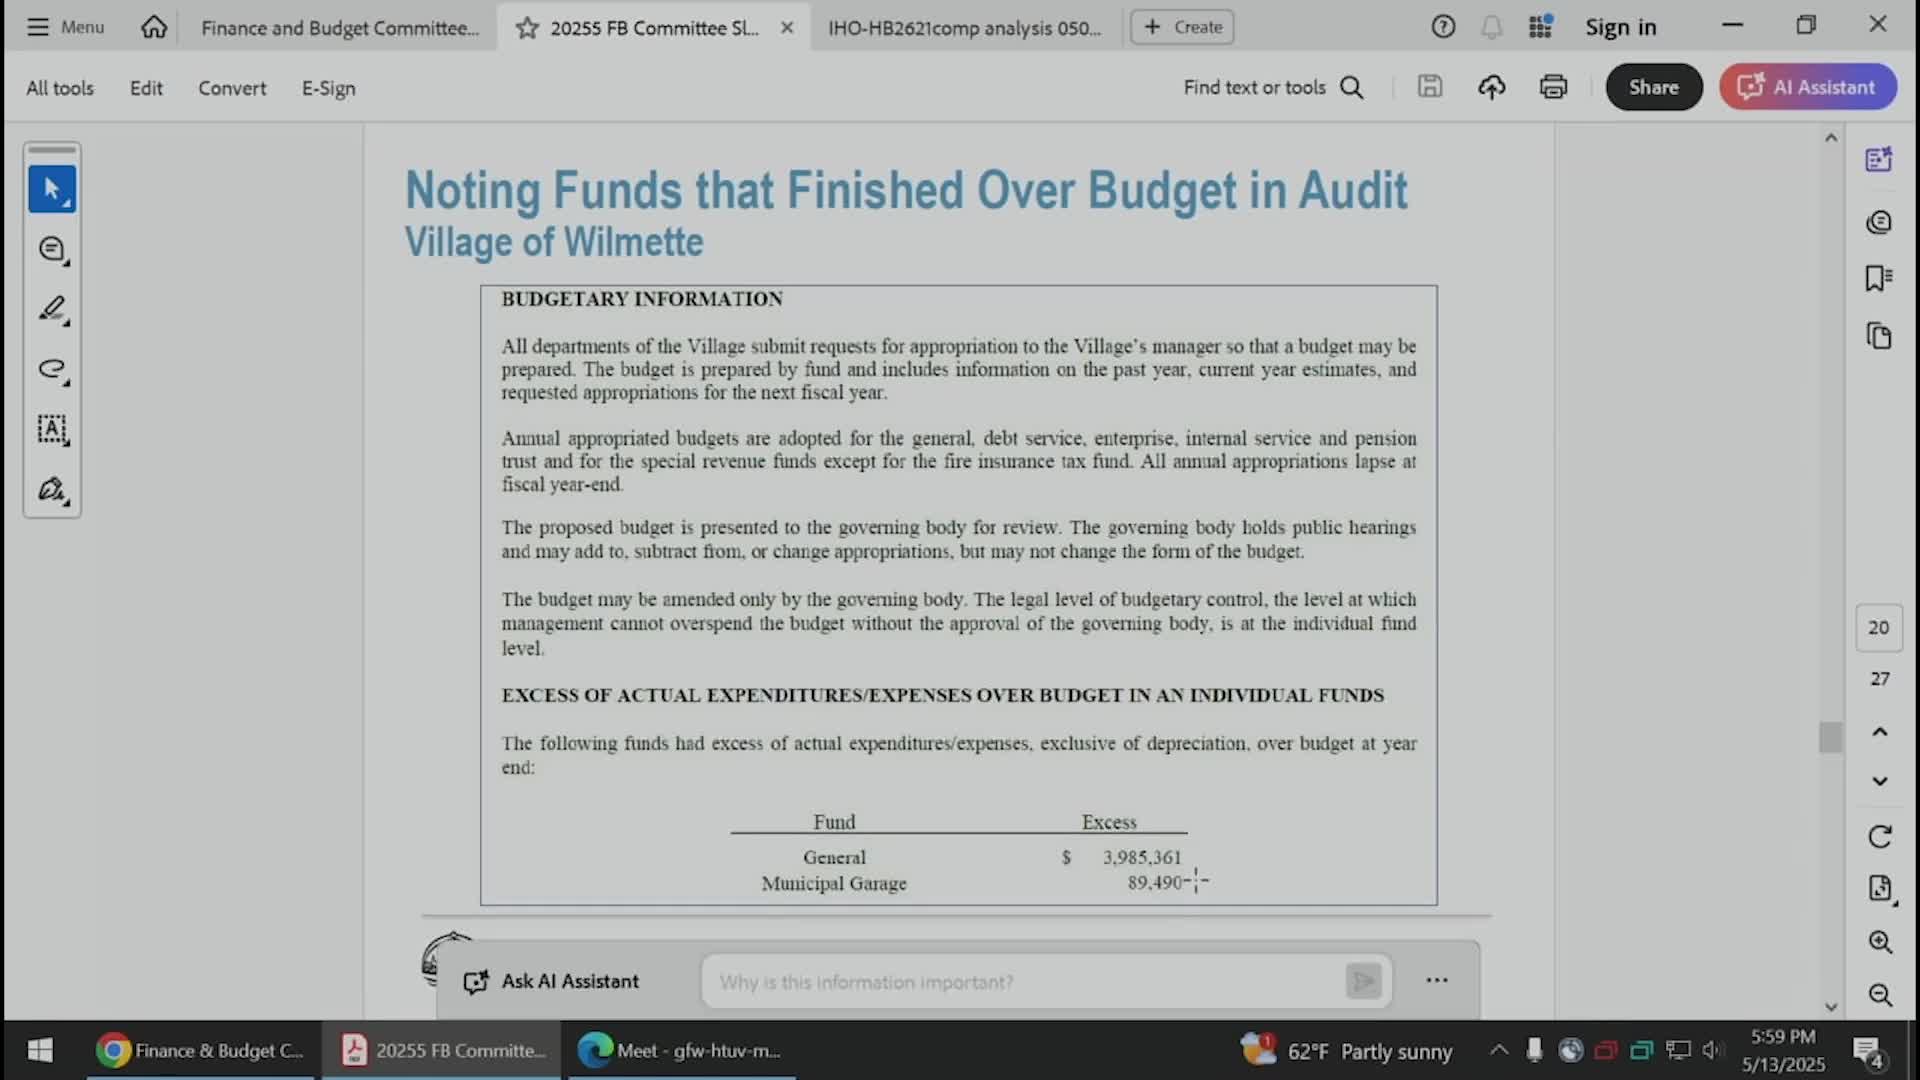Open the notifications bell
This screenshot has width=1920, height=1080.
click(x=1491, y=27)
